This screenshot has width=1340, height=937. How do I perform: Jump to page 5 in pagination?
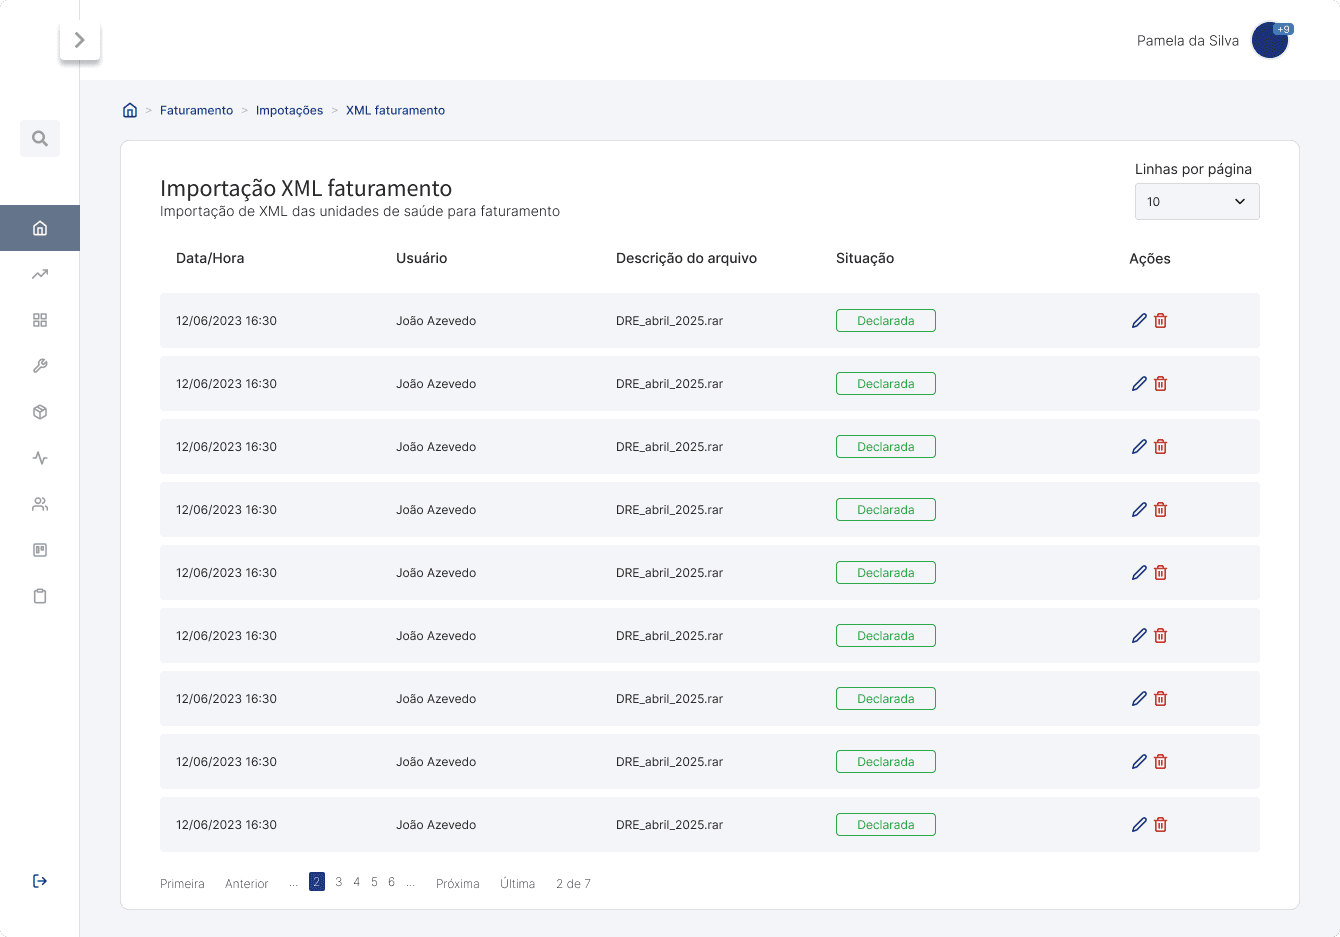[x=375, y=882]
